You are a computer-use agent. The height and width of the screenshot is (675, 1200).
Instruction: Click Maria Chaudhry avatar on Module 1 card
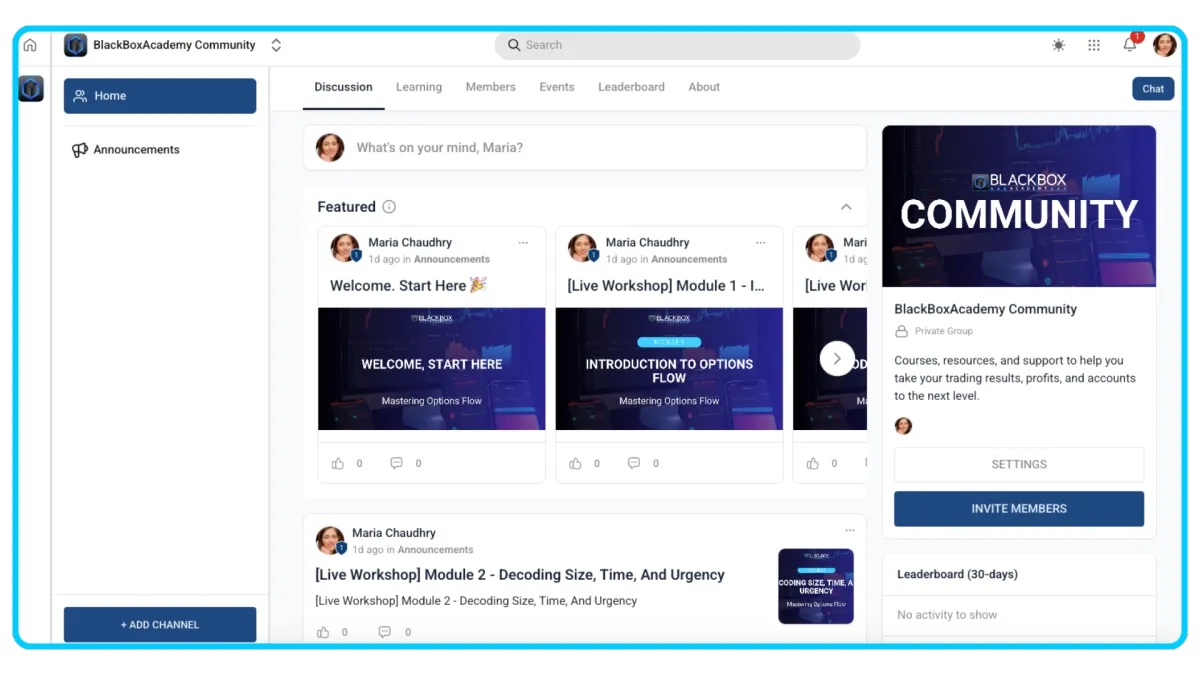[x=582, y=249]
